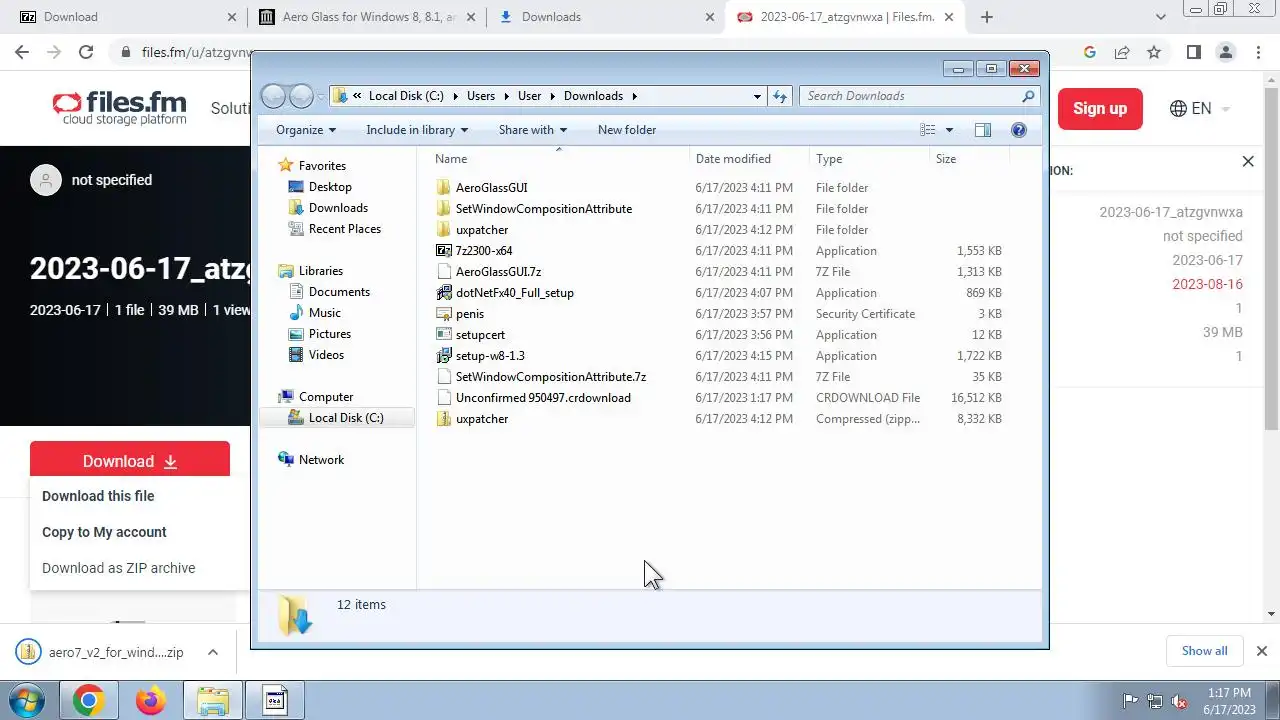Close the Chrome downloads bar

pos(1261,651)
